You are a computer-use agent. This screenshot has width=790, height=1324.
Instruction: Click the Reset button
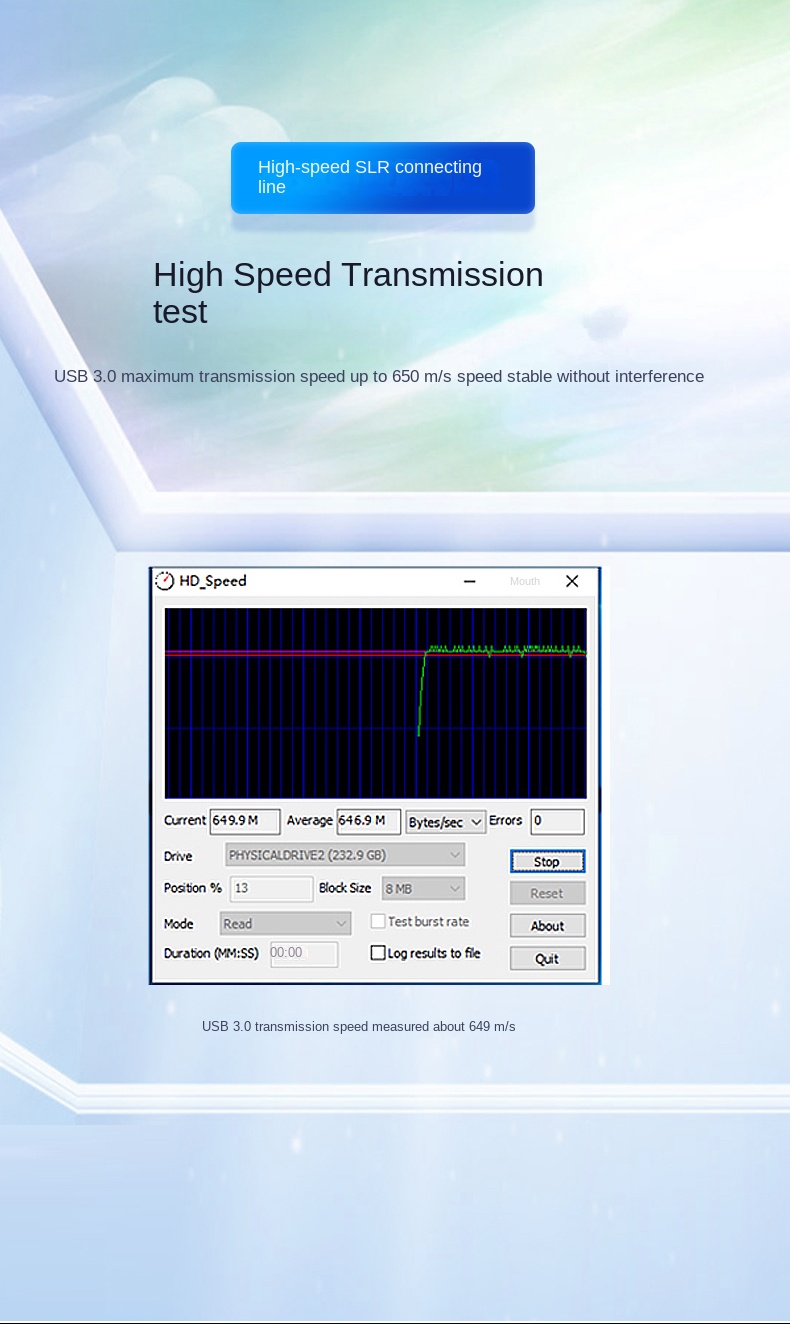547,893
